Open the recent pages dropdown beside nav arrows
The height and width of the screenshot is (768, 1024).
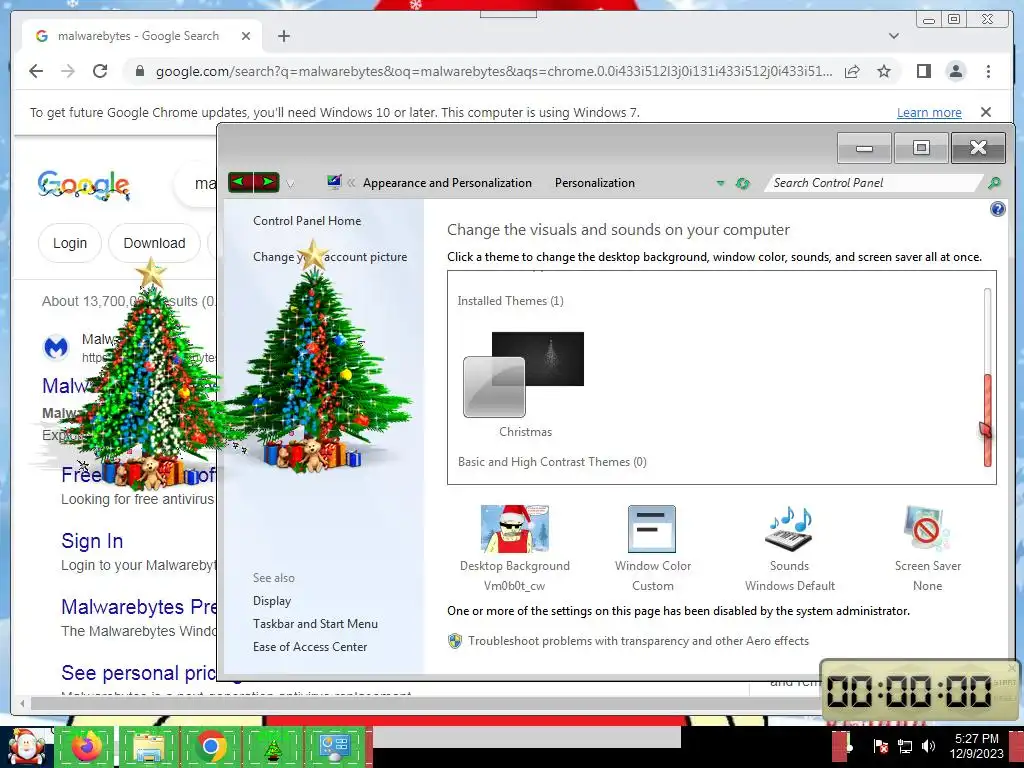click(x=291, y=184)
